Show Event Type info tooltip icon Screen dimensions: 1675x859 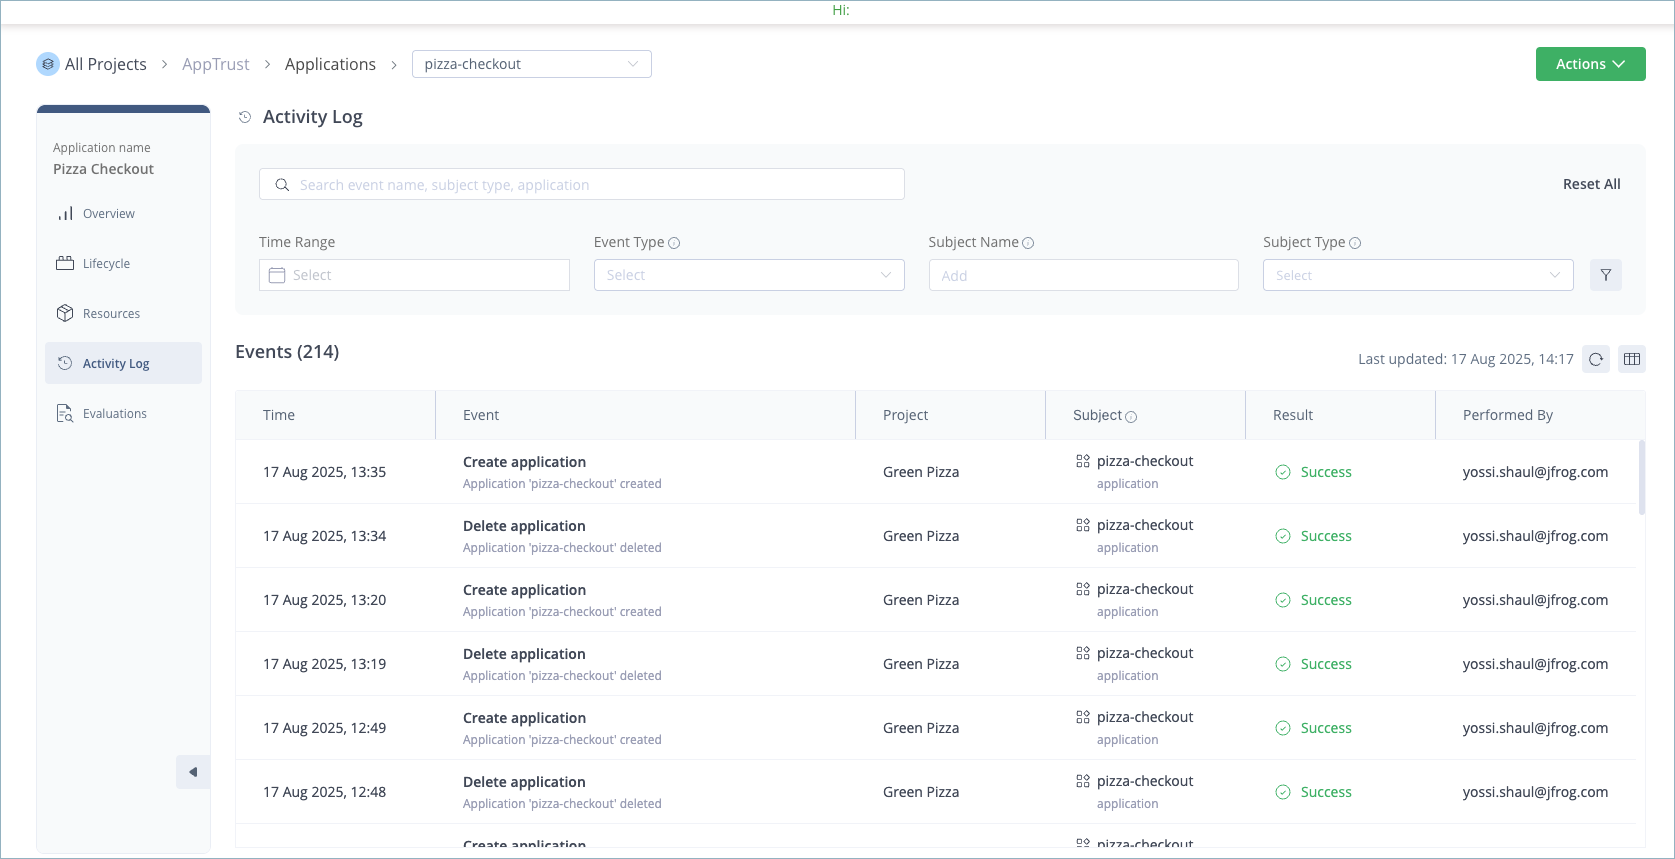674,243
